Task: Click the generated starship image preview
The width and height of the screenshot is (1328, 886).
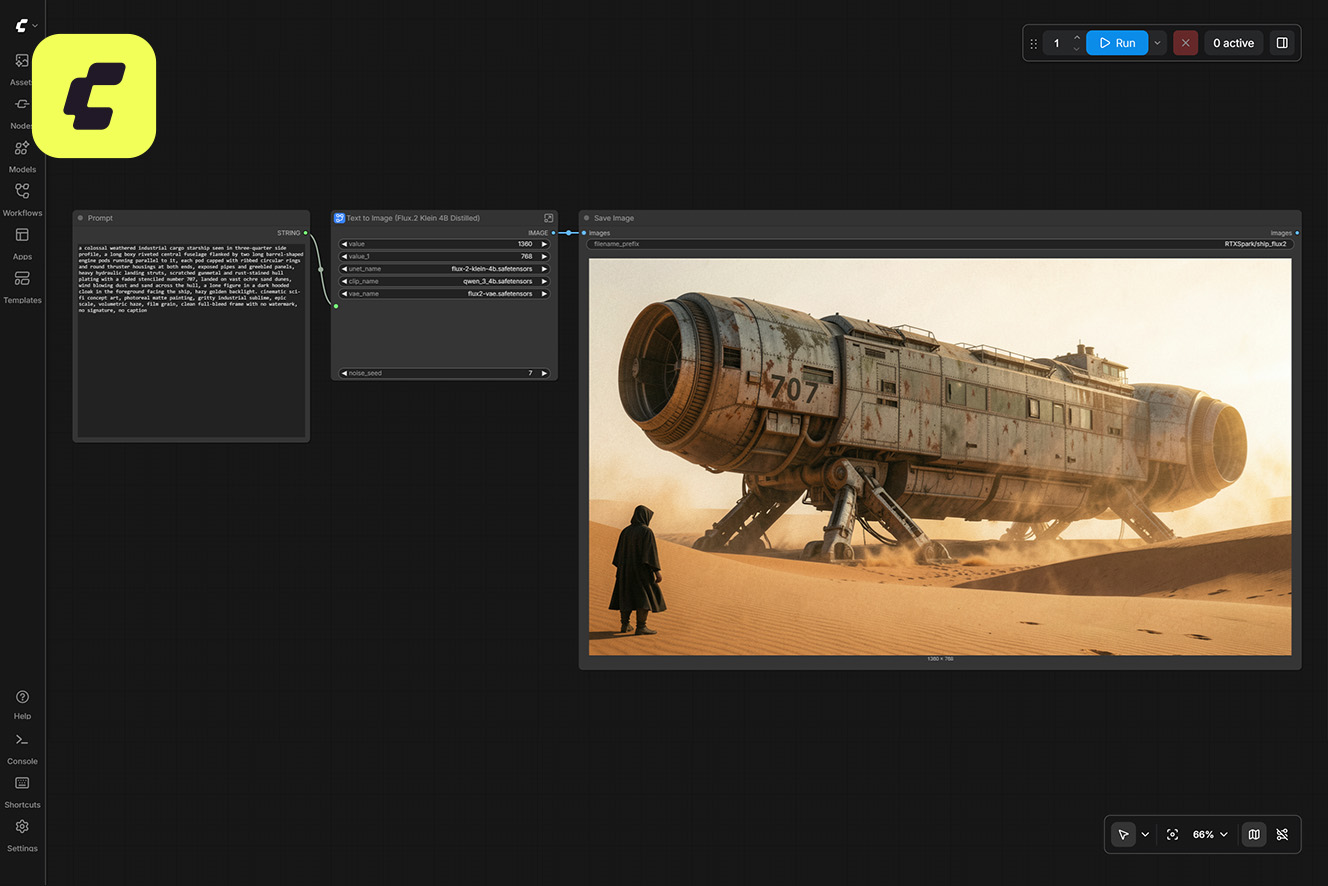Action: coord(940,457)
